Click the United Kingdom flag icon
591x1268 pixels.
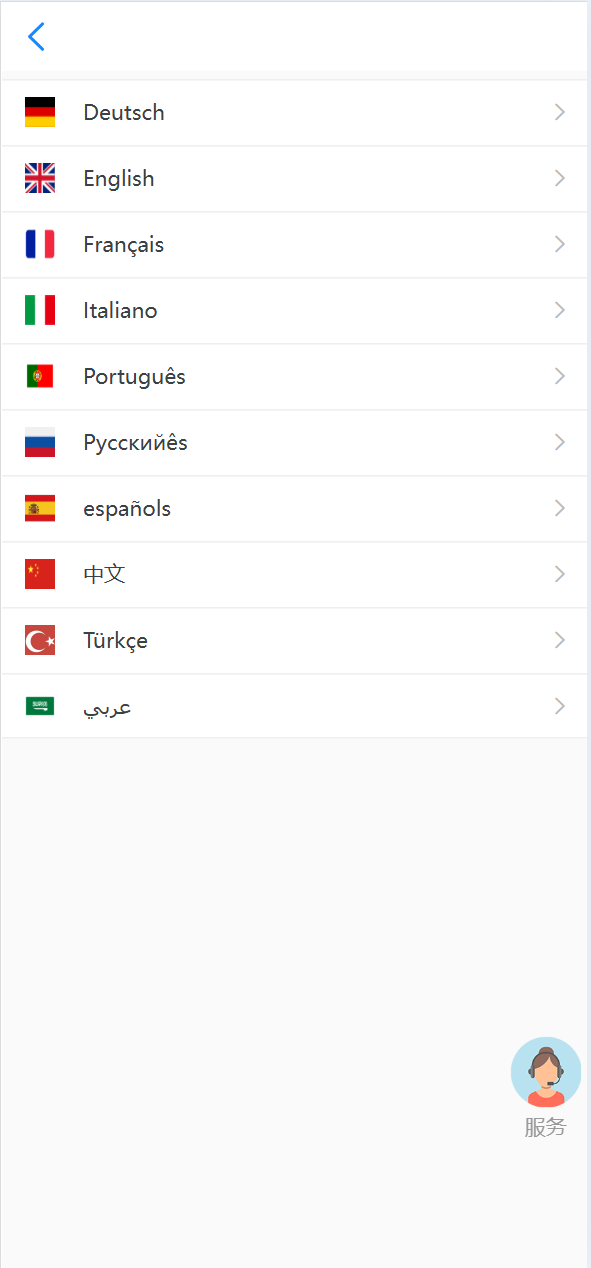40,178
